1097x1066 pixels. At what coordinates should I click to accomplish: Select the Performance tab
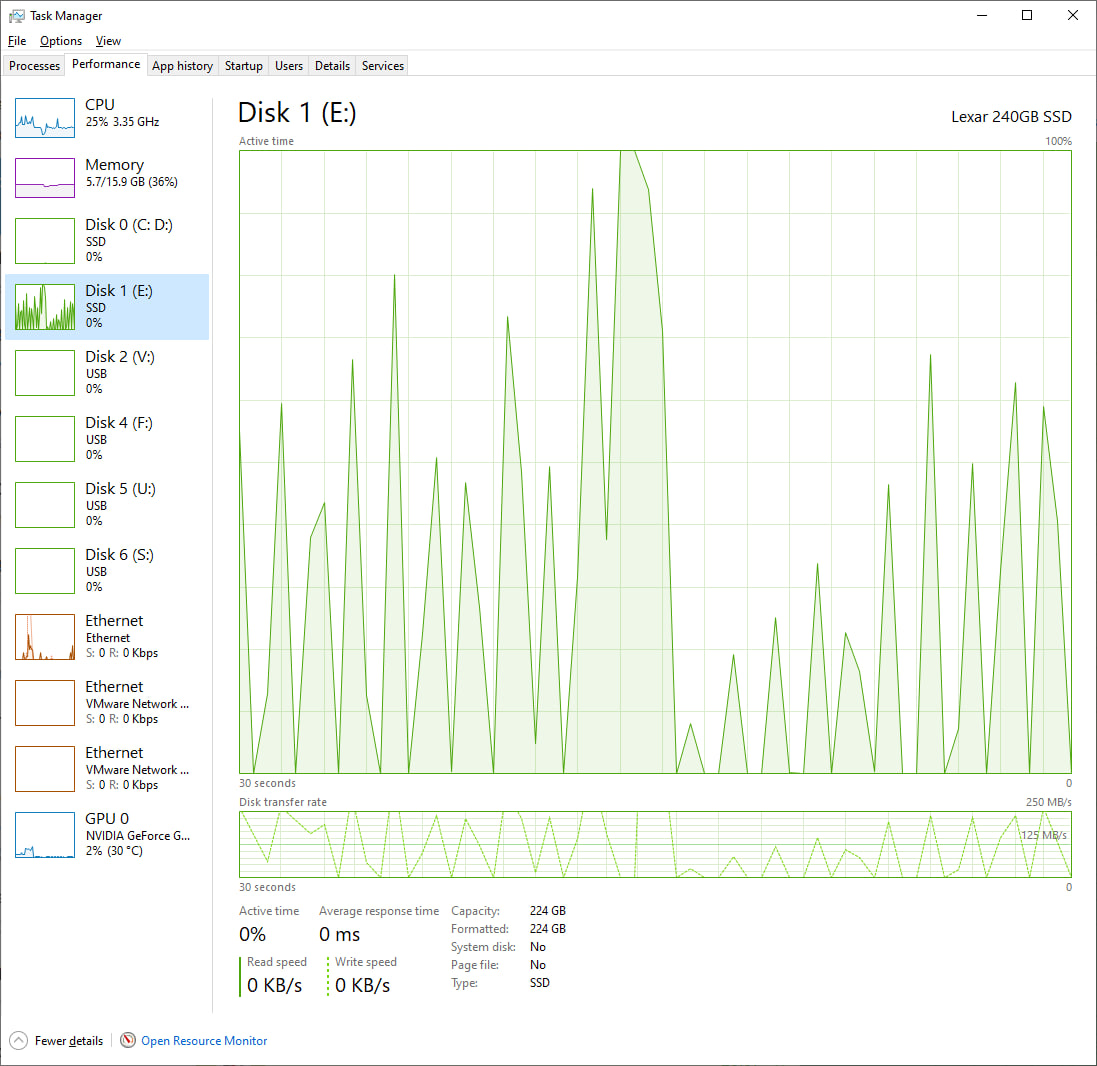106,64
